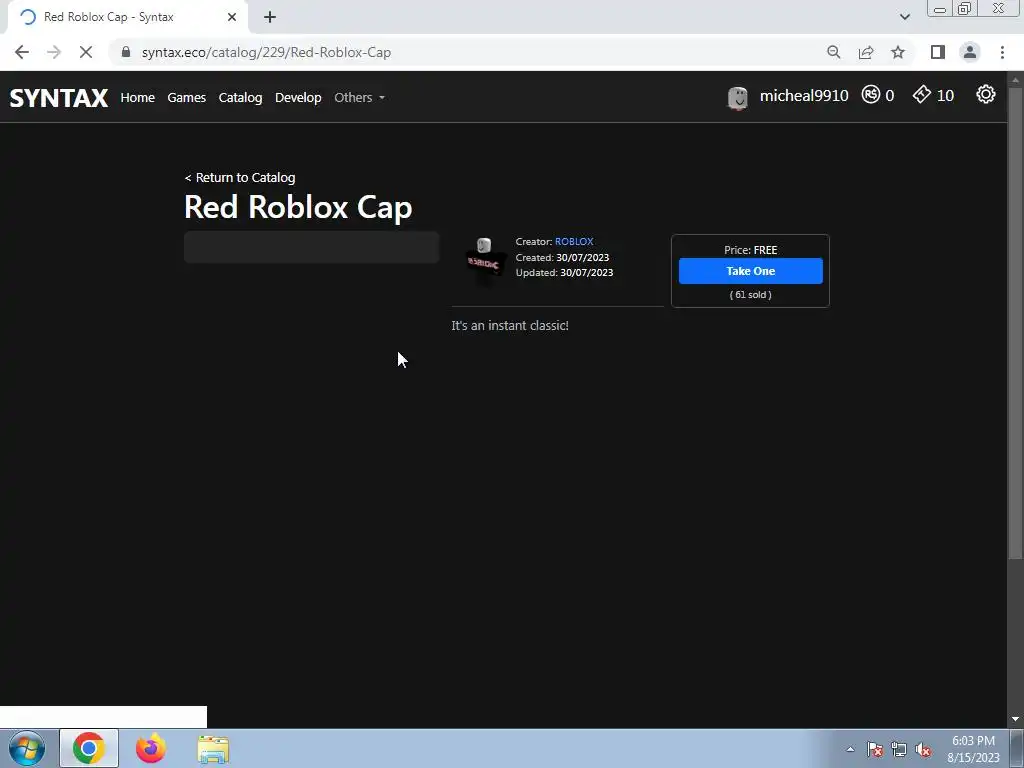Screen dimensions: 1024x768
Task: Click the Chrome taskbar icon
Action: click(89, 748)
